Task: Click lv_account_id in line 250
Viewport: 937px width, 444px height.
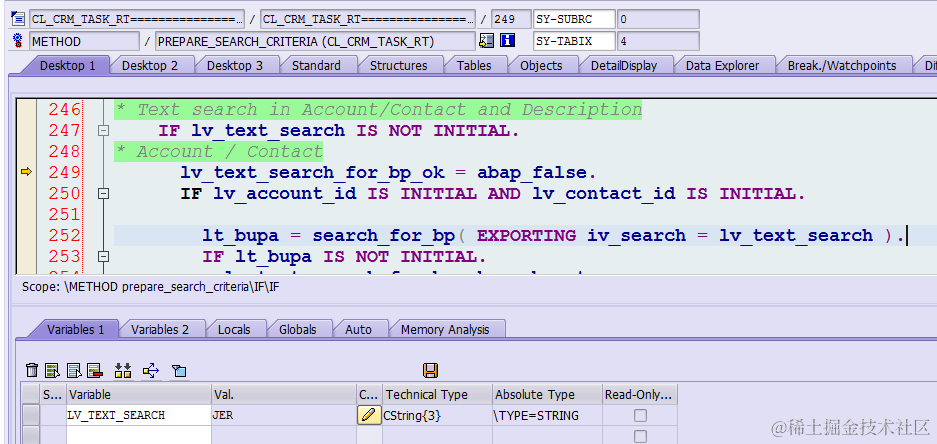Action: [x=285, y=194]
